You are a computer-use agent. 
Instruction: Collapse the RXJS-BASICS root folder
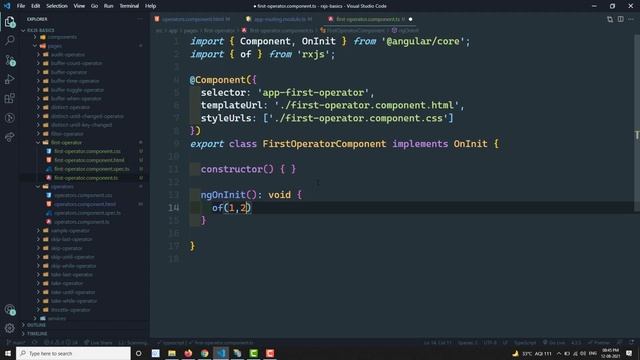click(40, 30)
